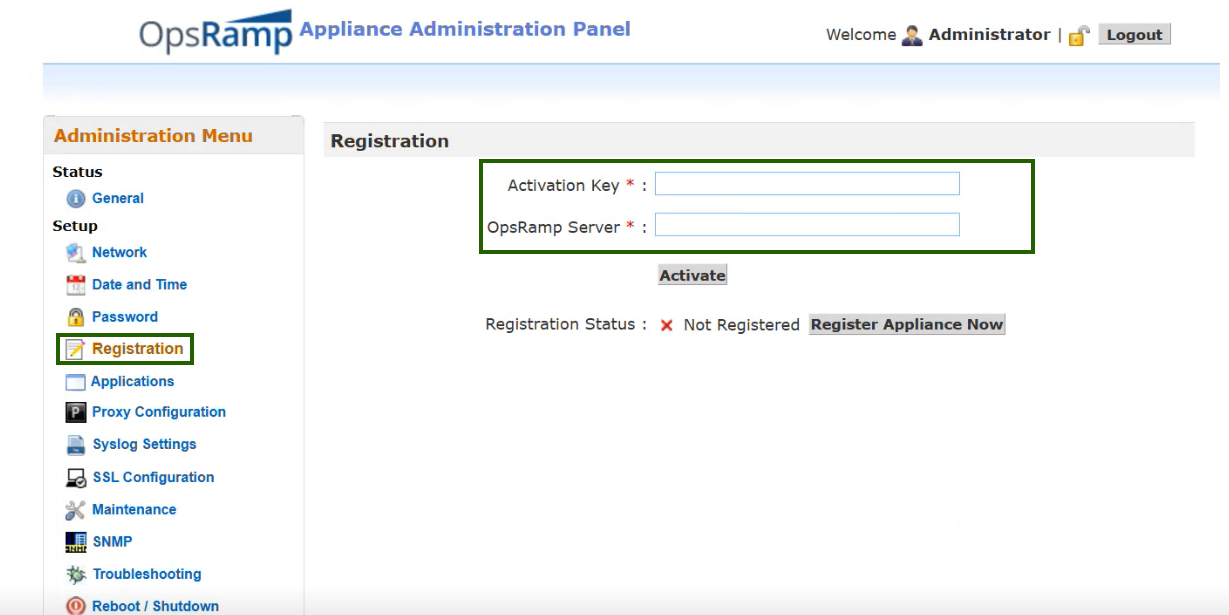
Task: Click the Password padlock icon
Action: point(76,317)
